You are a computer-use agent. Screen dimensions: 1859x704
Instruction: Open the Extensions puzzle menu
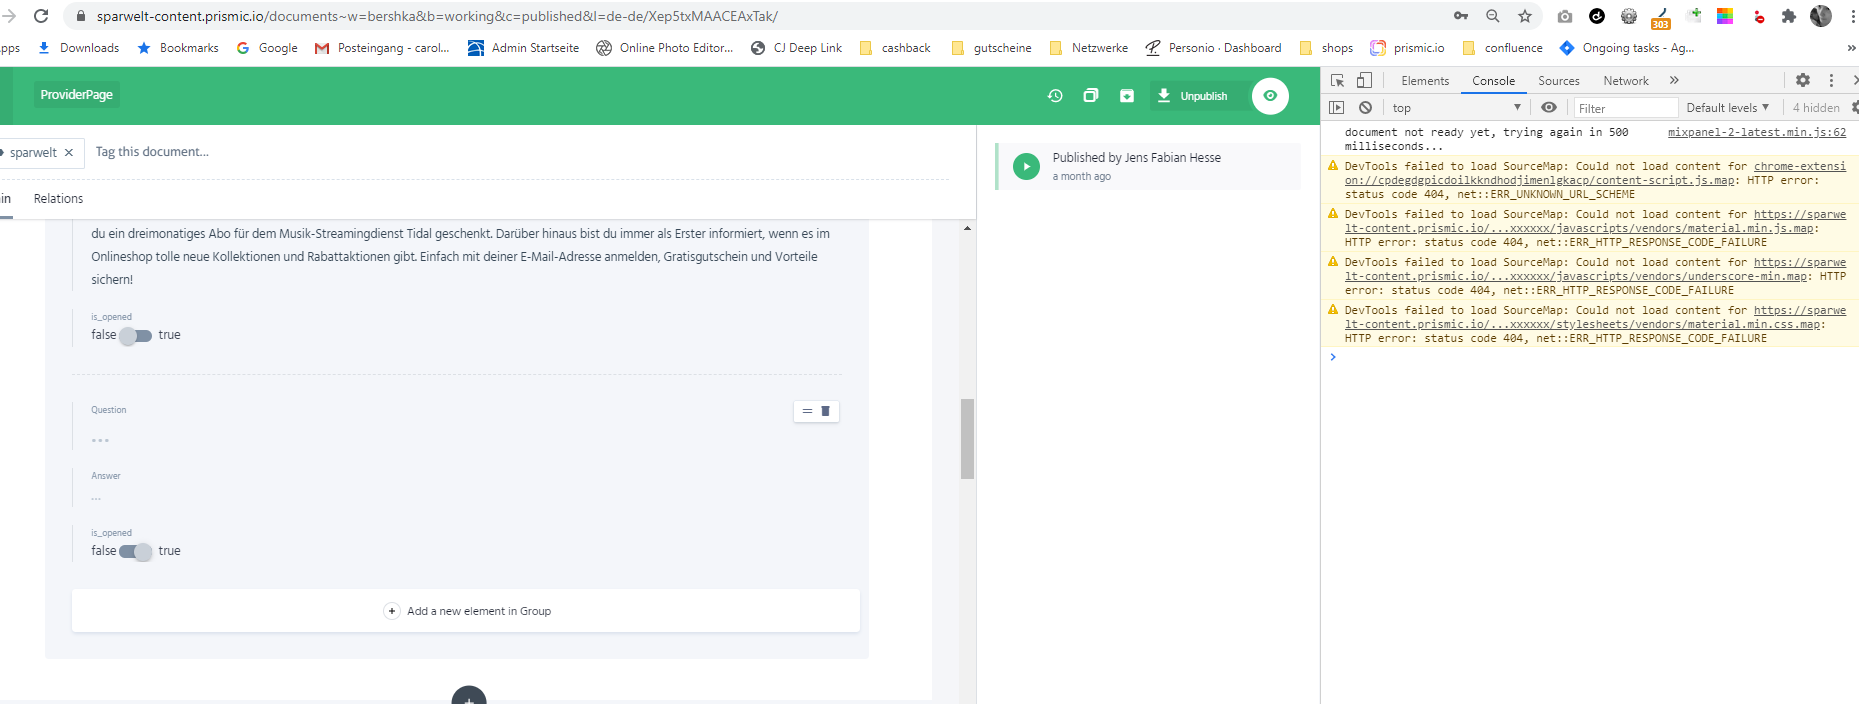point(1789,16)
